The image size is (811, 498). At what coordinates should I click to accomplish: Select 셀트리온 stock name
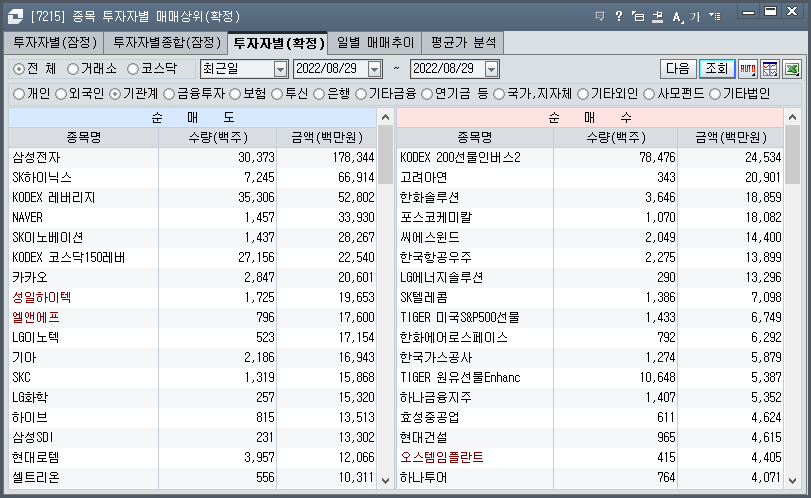pyautogui.click(x=36, y=478)
